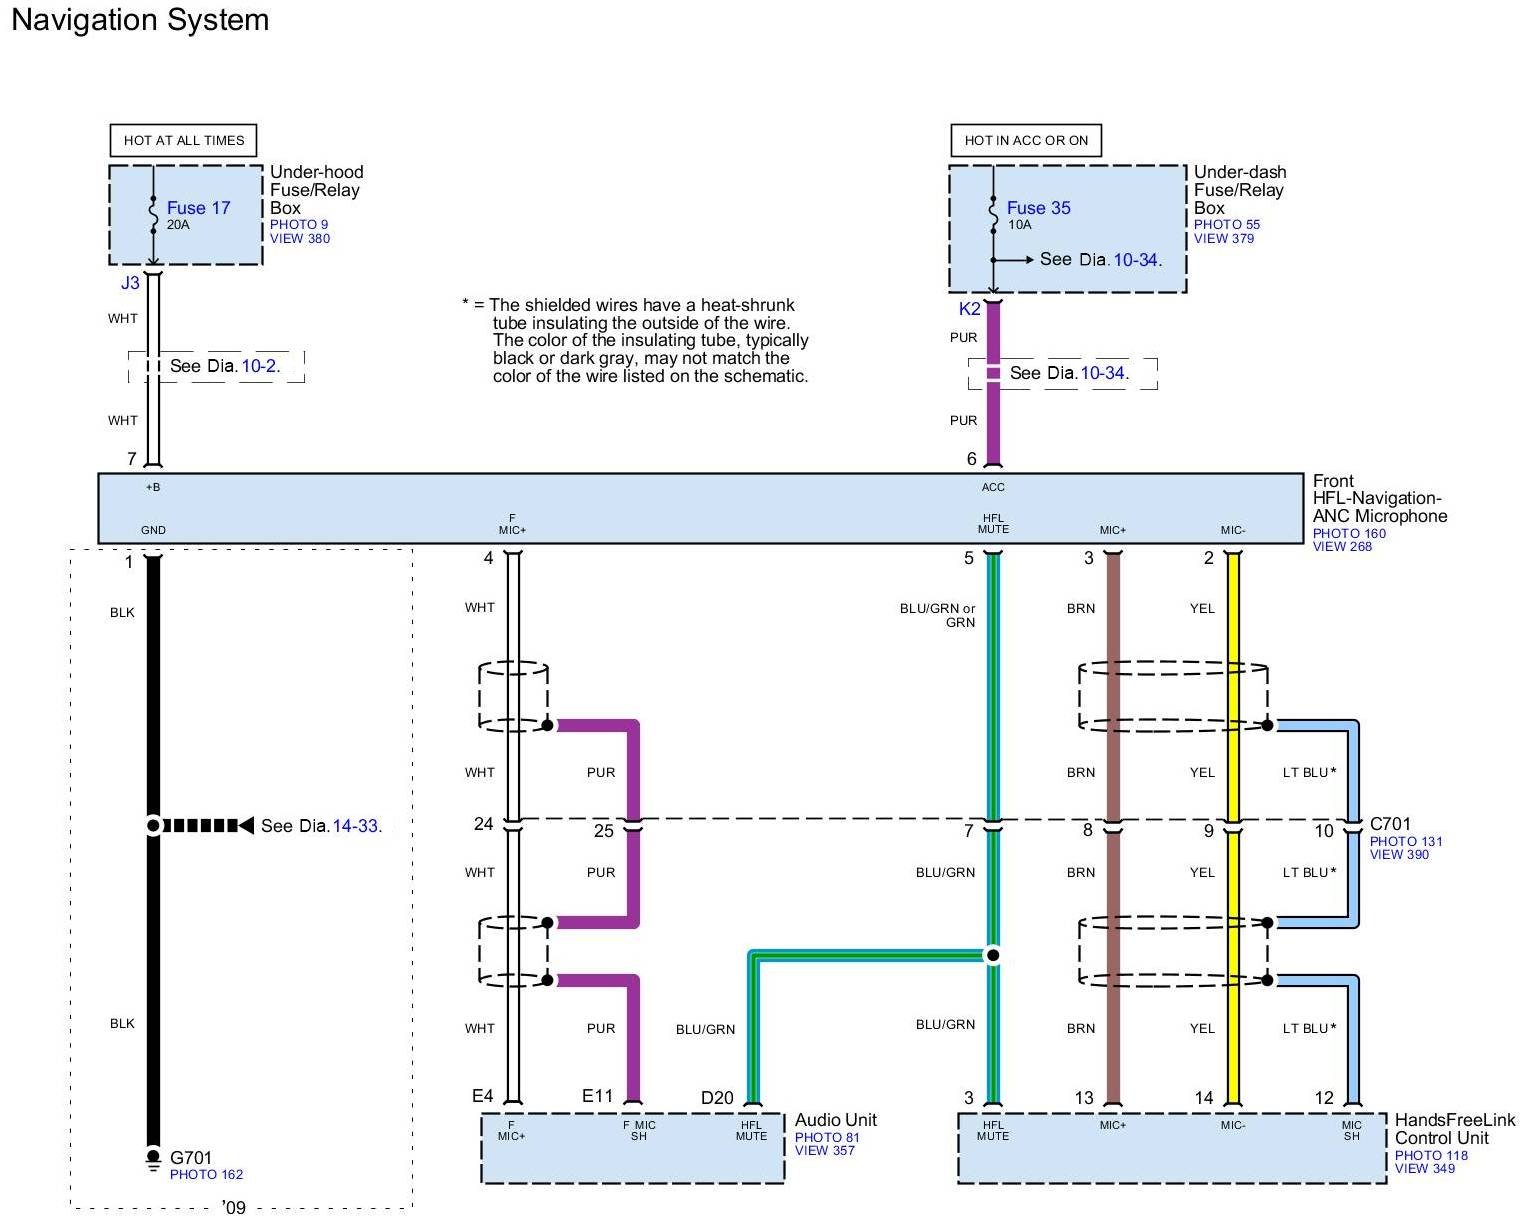Screen dimensions: 1526x1222
Task: Click PHOTO 55 for Under-dash Fuse Box
Action: point(1226,225)
